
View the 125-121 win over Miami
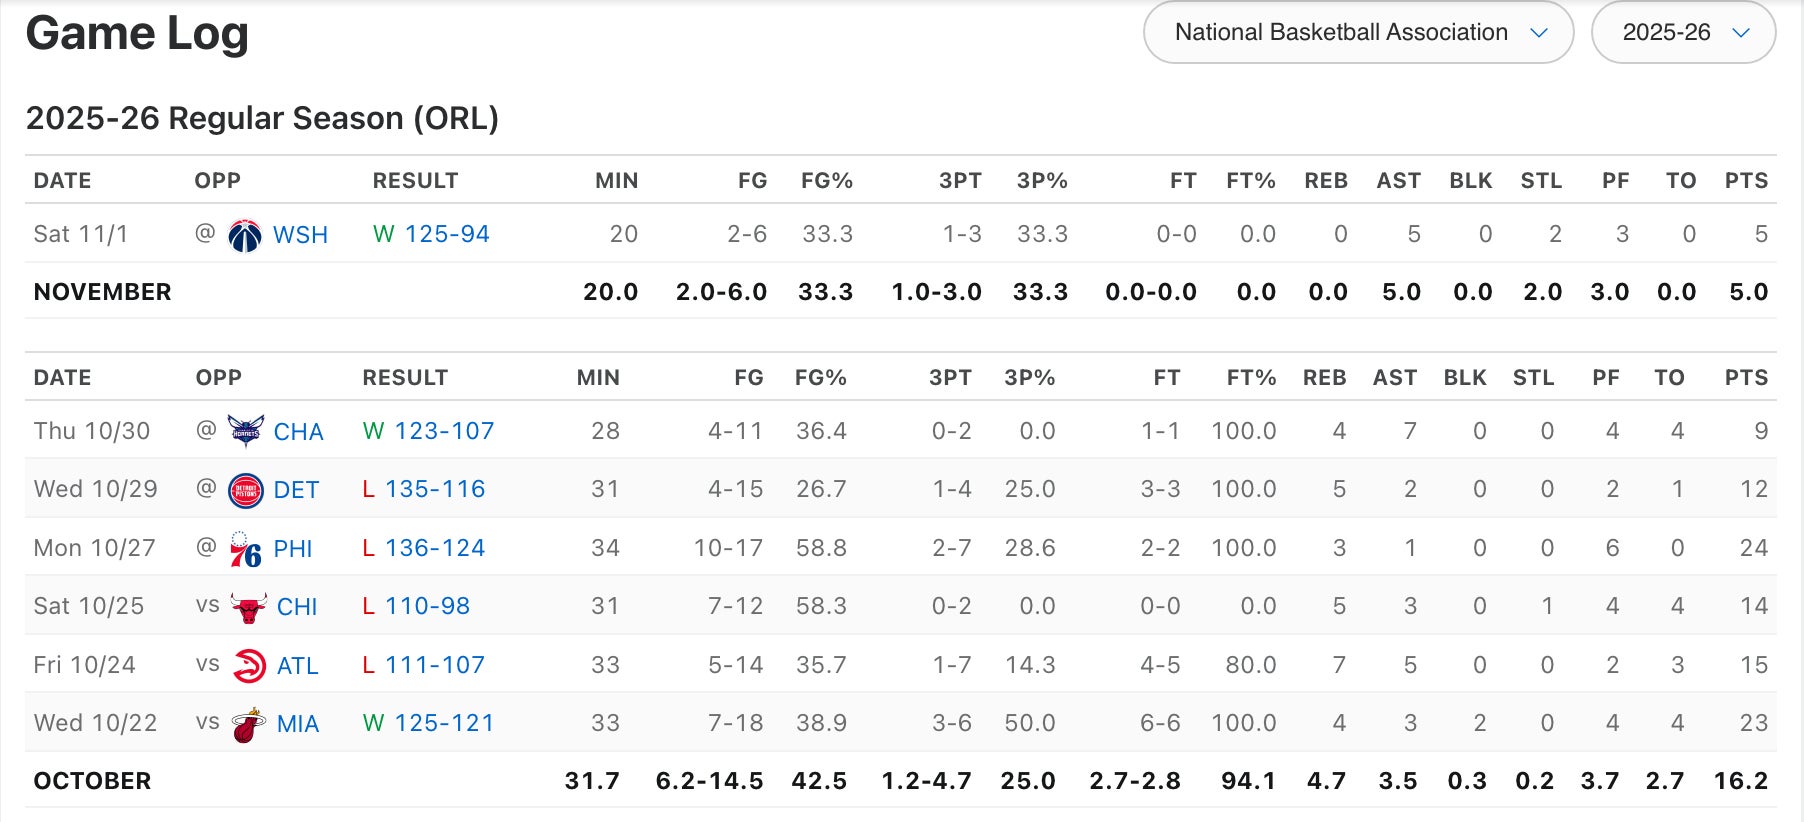pyautogui.click(x=444, y=723)
